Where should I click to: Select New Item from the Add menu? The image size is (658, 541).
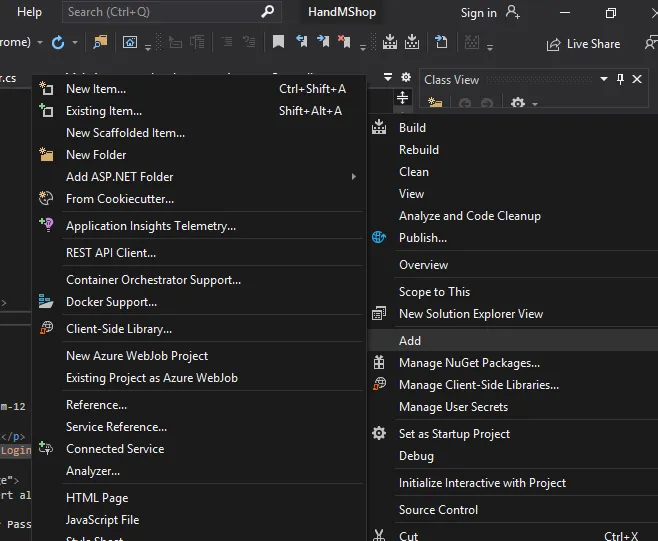pyautogui.click(x=96, y=89)
